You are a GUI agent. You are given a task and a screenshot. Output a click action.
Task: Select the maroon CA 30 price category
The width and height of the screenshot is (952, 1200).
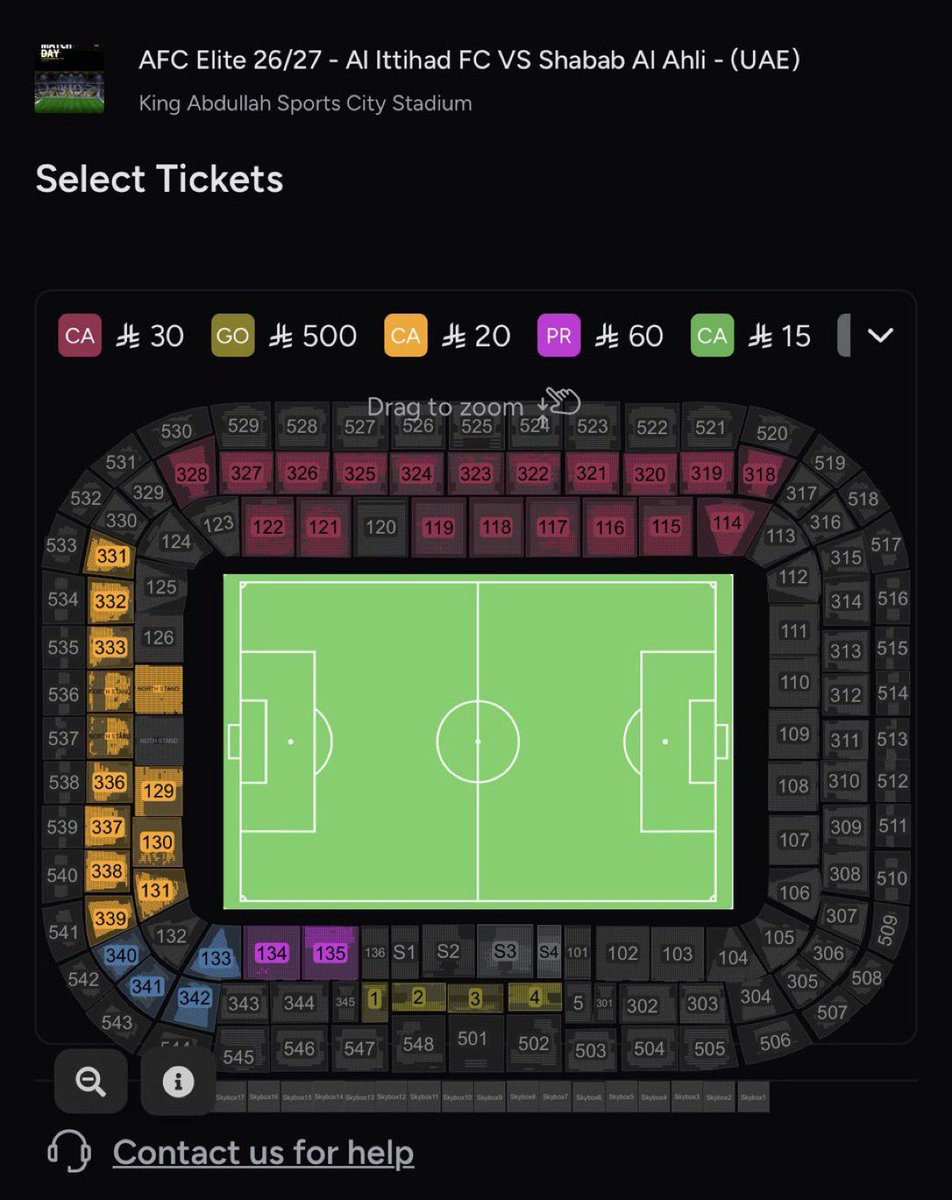(x=122, y=336)
